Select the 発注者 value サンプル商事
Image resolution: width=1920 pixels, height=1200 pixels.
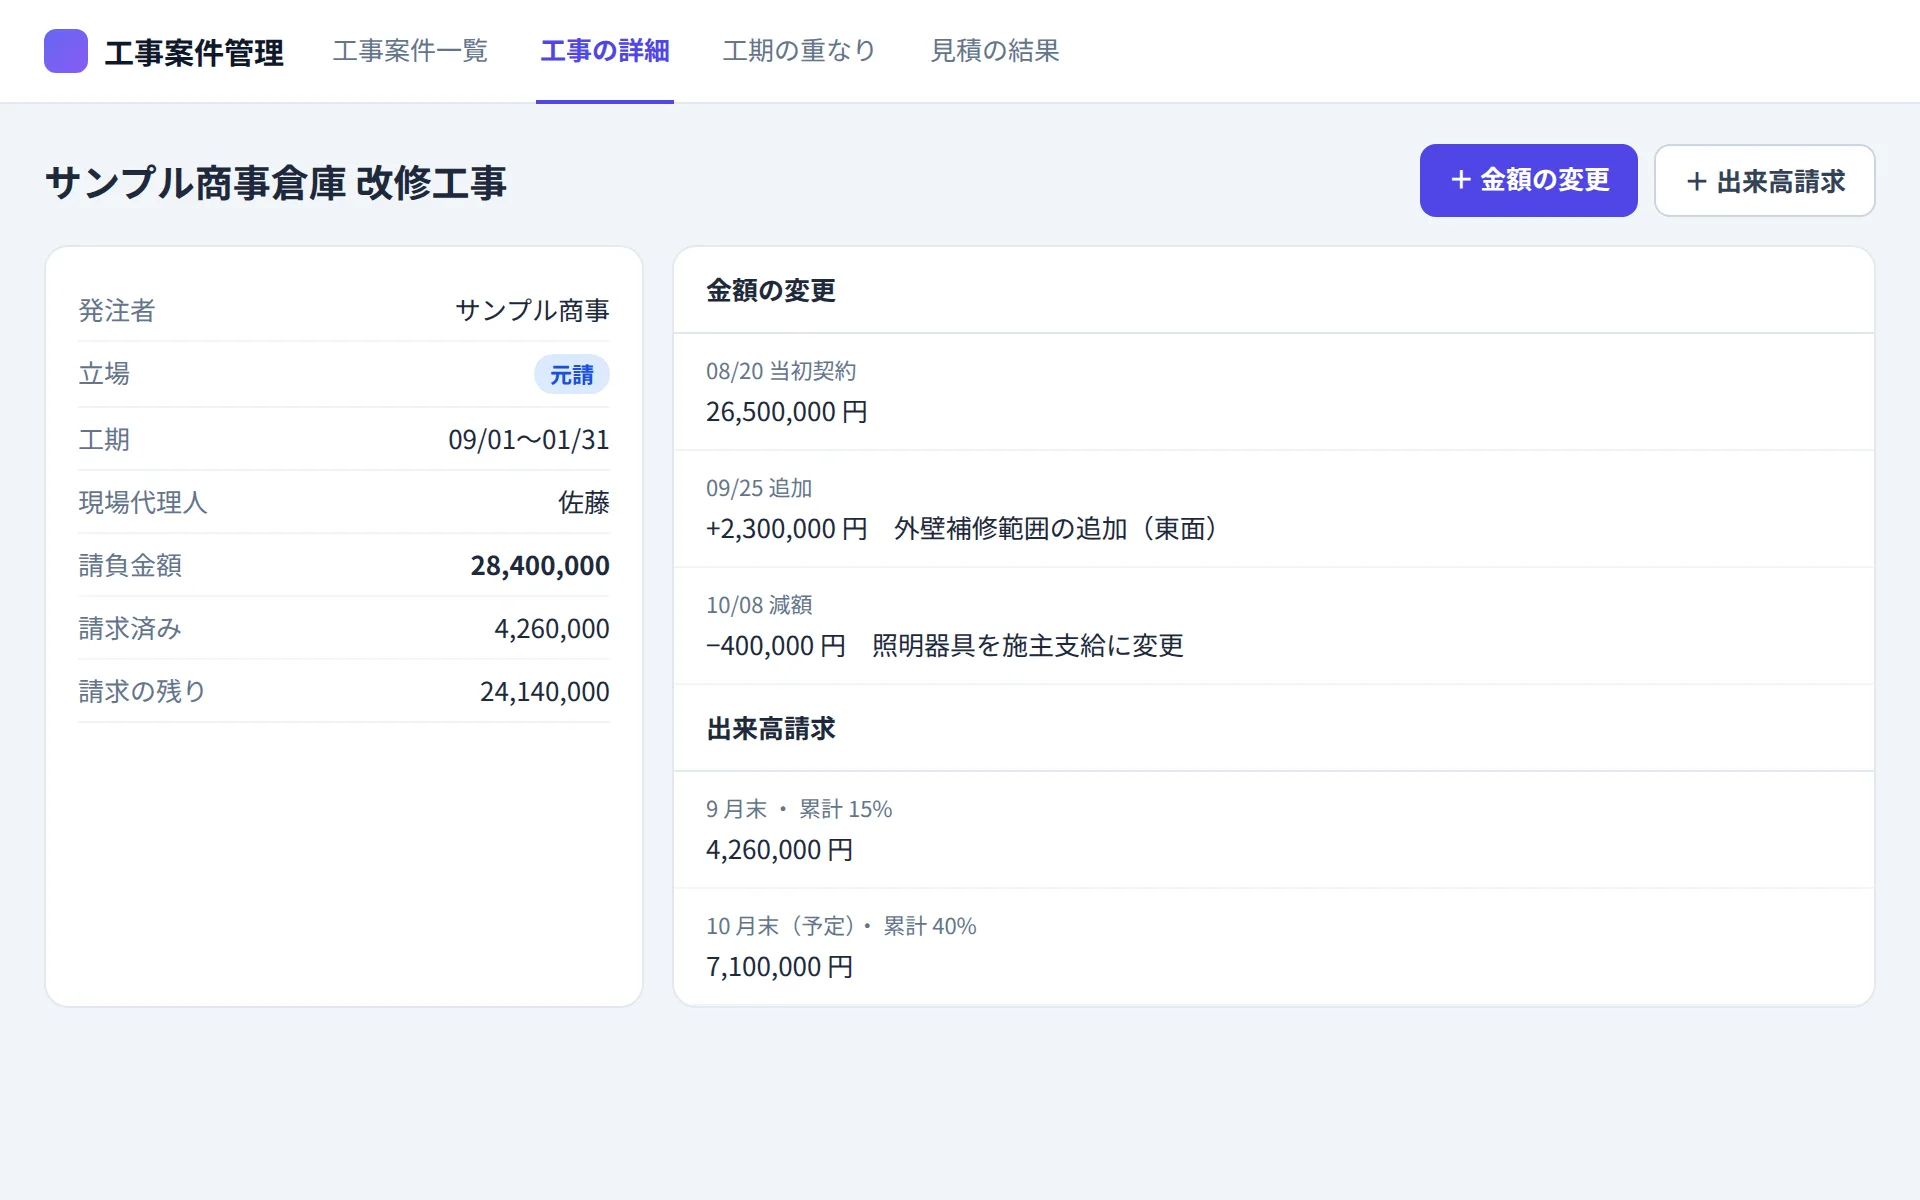[532, 311]
